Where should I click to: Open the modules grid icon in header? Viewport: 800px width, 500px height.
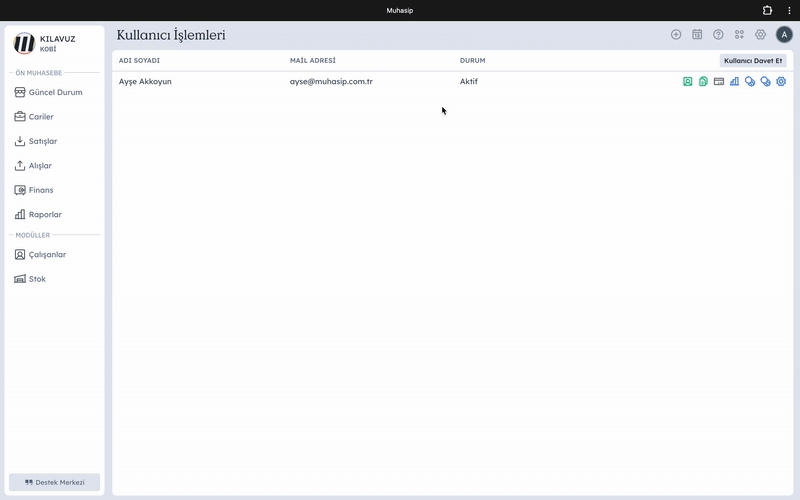click(x=739, y=35)
